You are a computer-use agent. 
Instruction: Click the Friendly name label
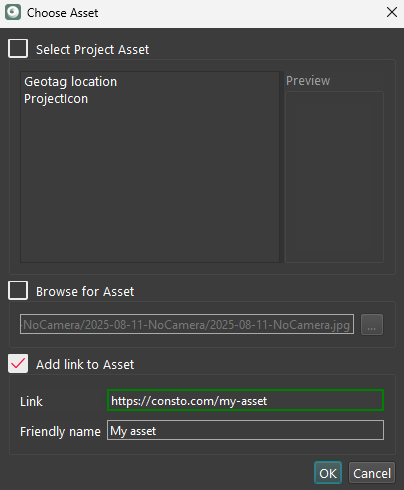coord(60,431)
